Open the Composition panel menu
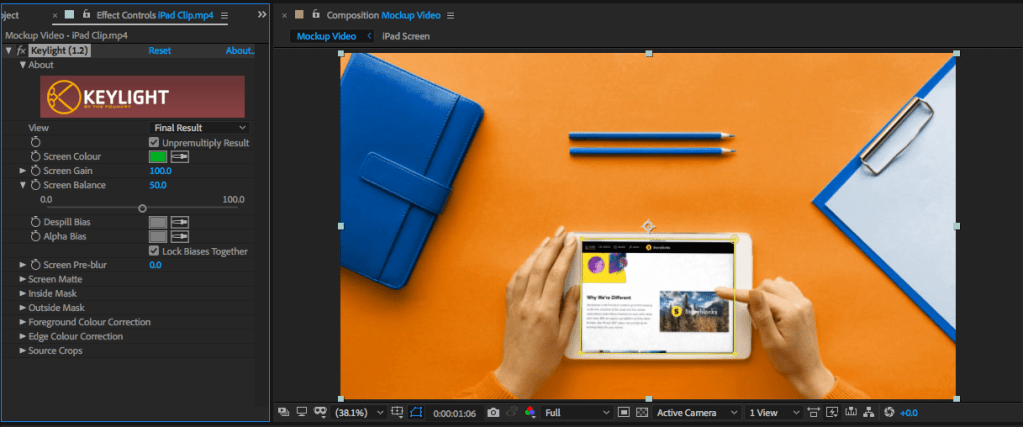The image size is (1023, 427). pos(450,15)
